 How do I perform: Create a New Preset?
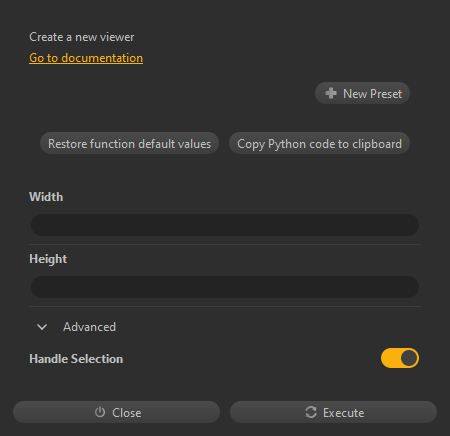(x=362, y=93)
